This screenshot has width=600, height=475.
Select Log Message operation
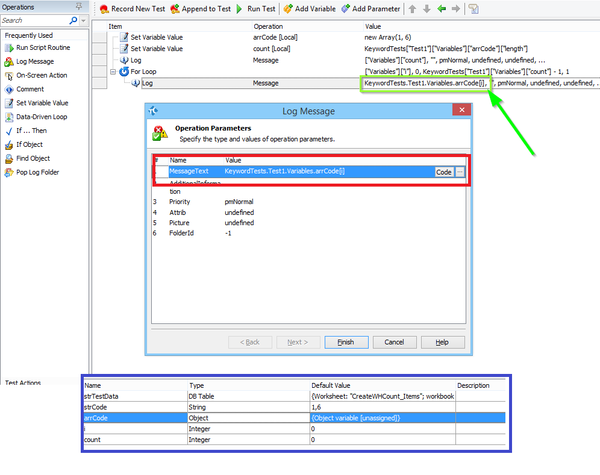[29, 62]
